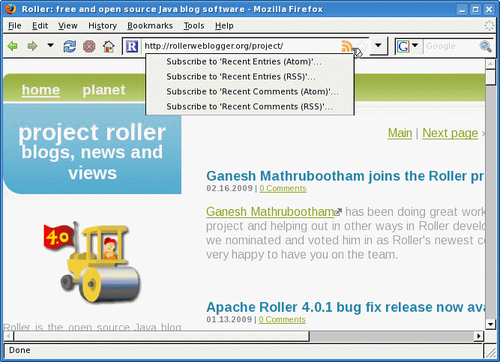Click inside the Google search field
The width and height of the screenshot is (500, 362).
pyautogui.click(x=451, y=46)
